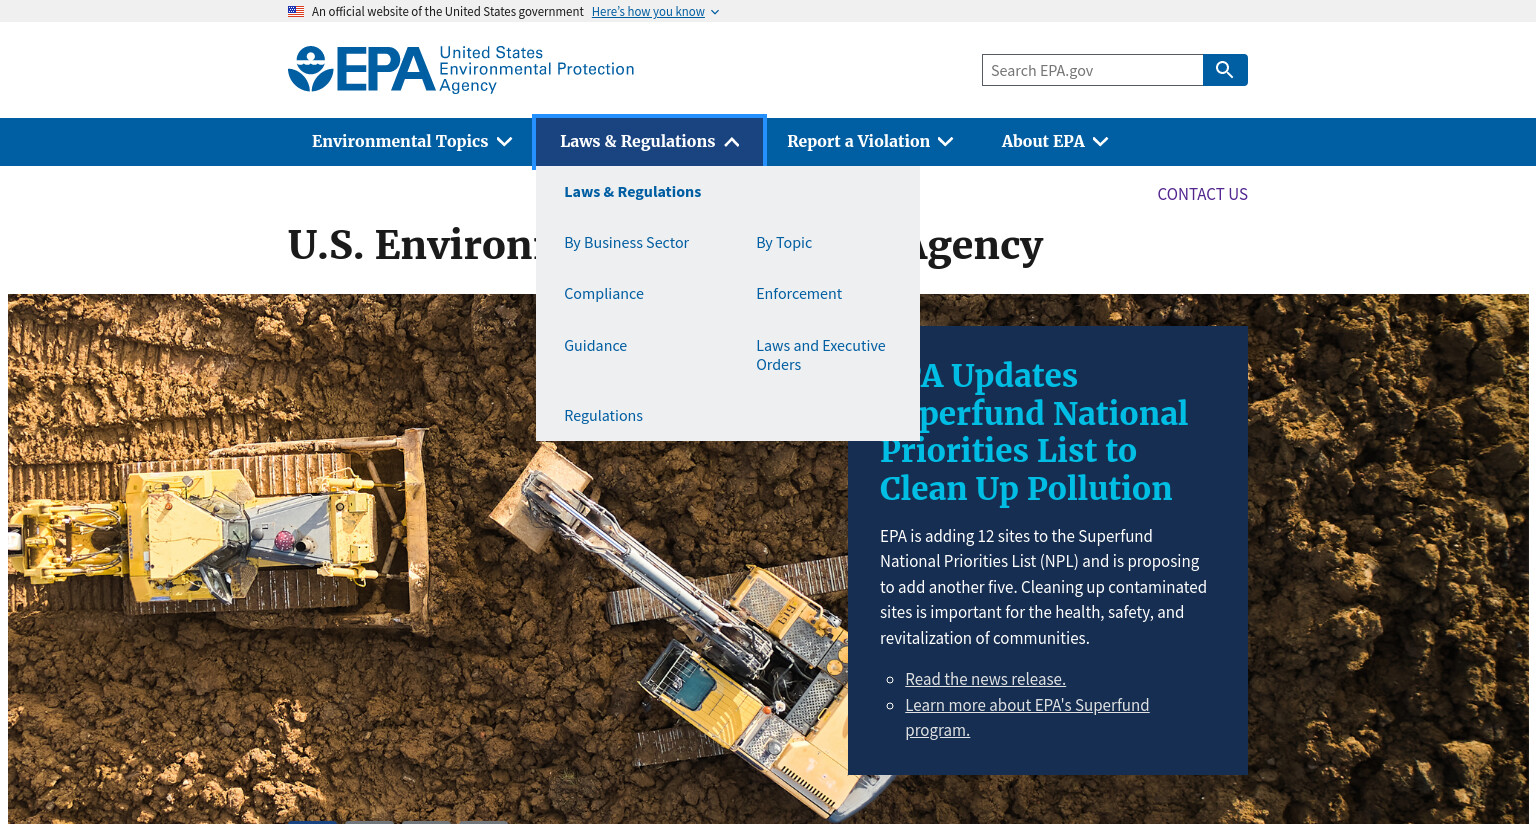Select Laws and Executive Orders item
The height and width of the screenshot is (824, 1536).
[x=821, y=355]
